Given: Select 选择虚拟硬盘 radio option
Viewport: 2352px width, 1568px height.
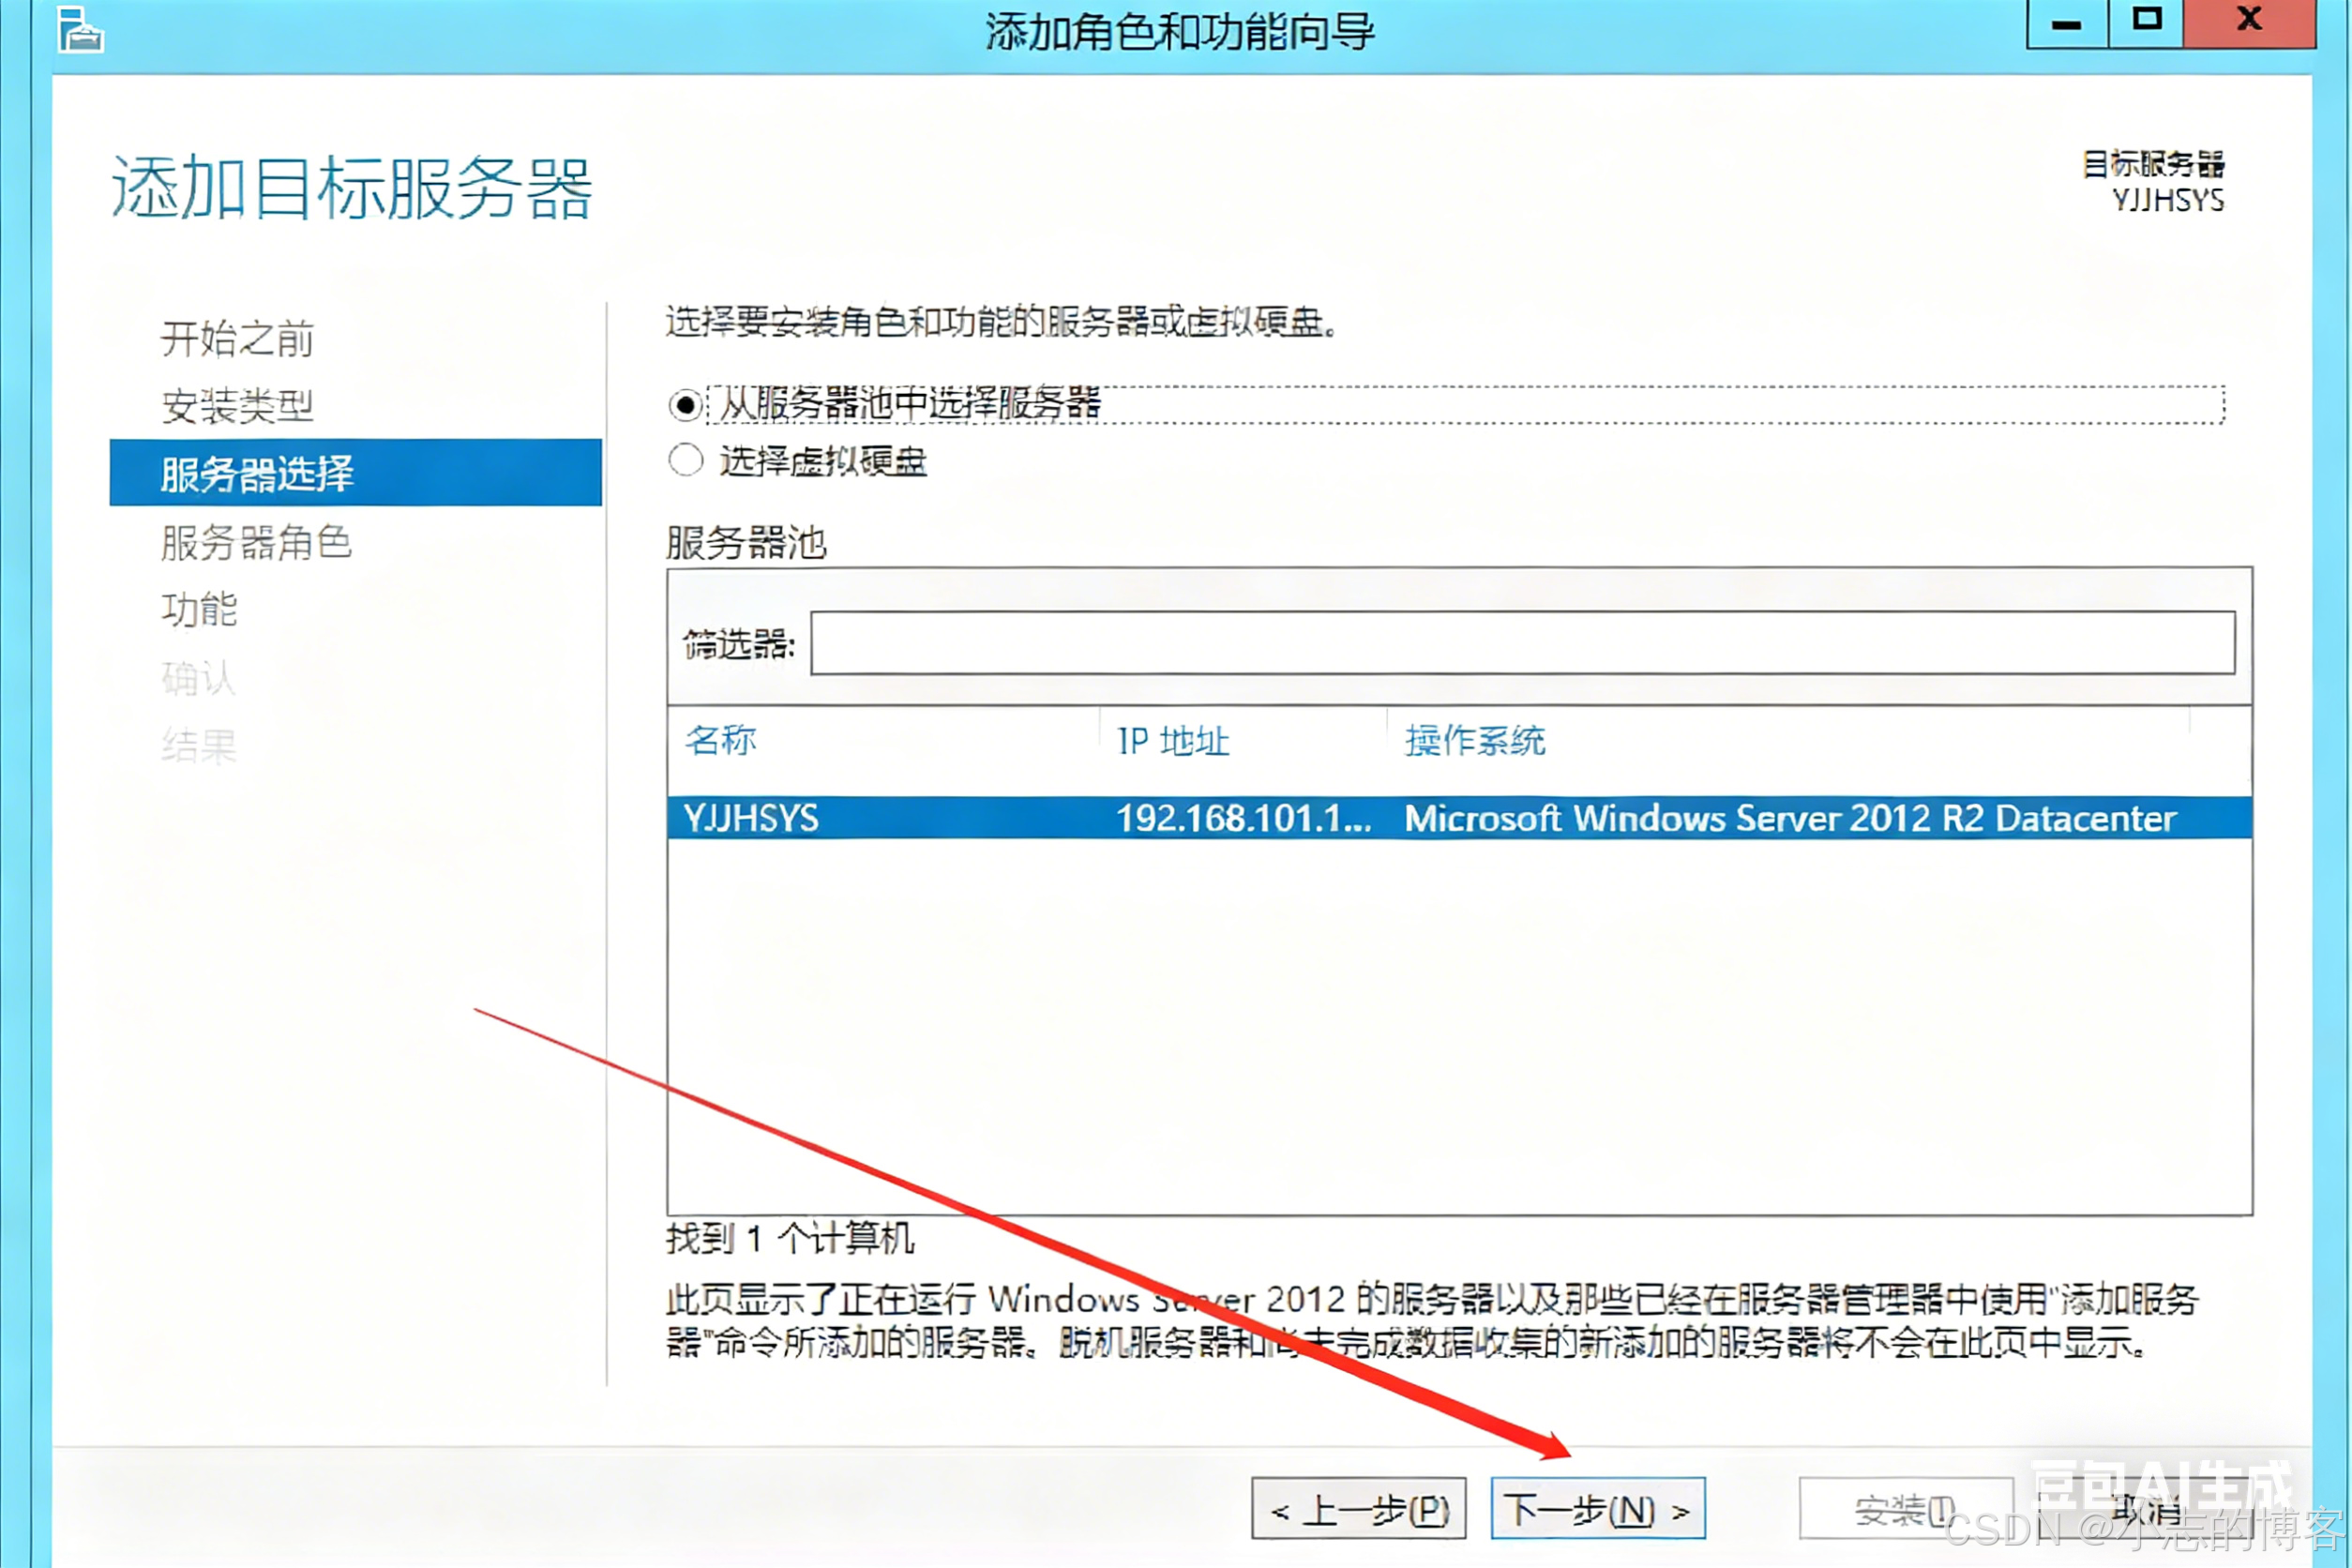Looking at the screenshot, I should 685,461.
